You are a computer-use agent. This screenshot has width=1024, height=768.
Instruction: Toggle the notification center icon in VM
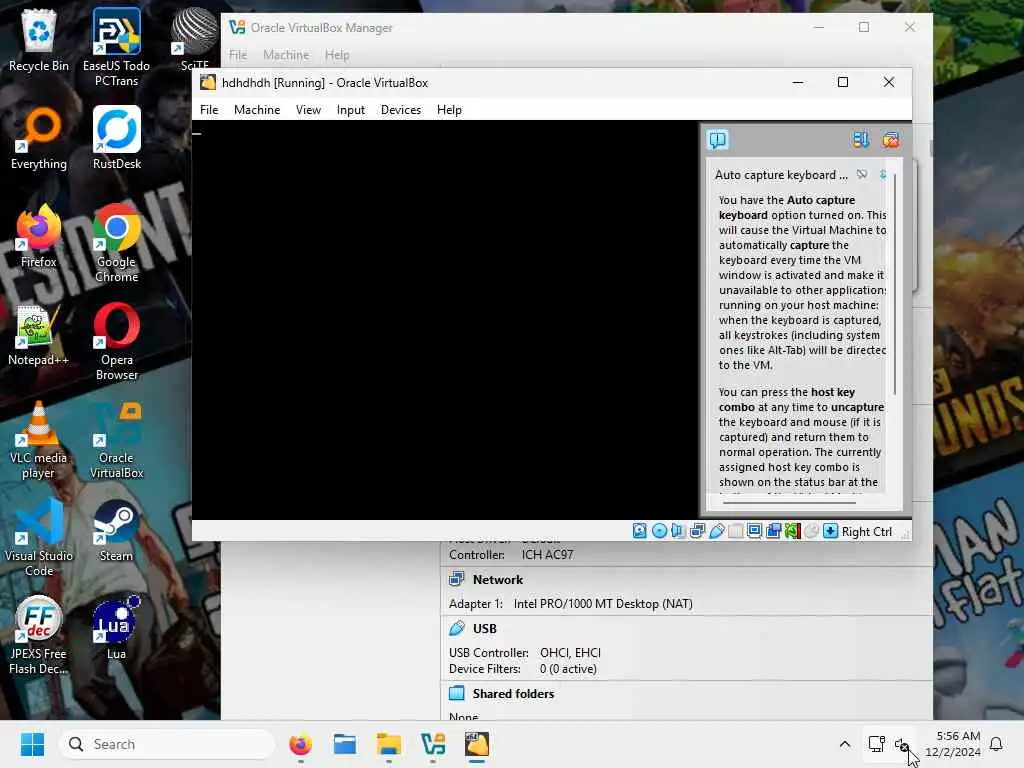point(717,140)
